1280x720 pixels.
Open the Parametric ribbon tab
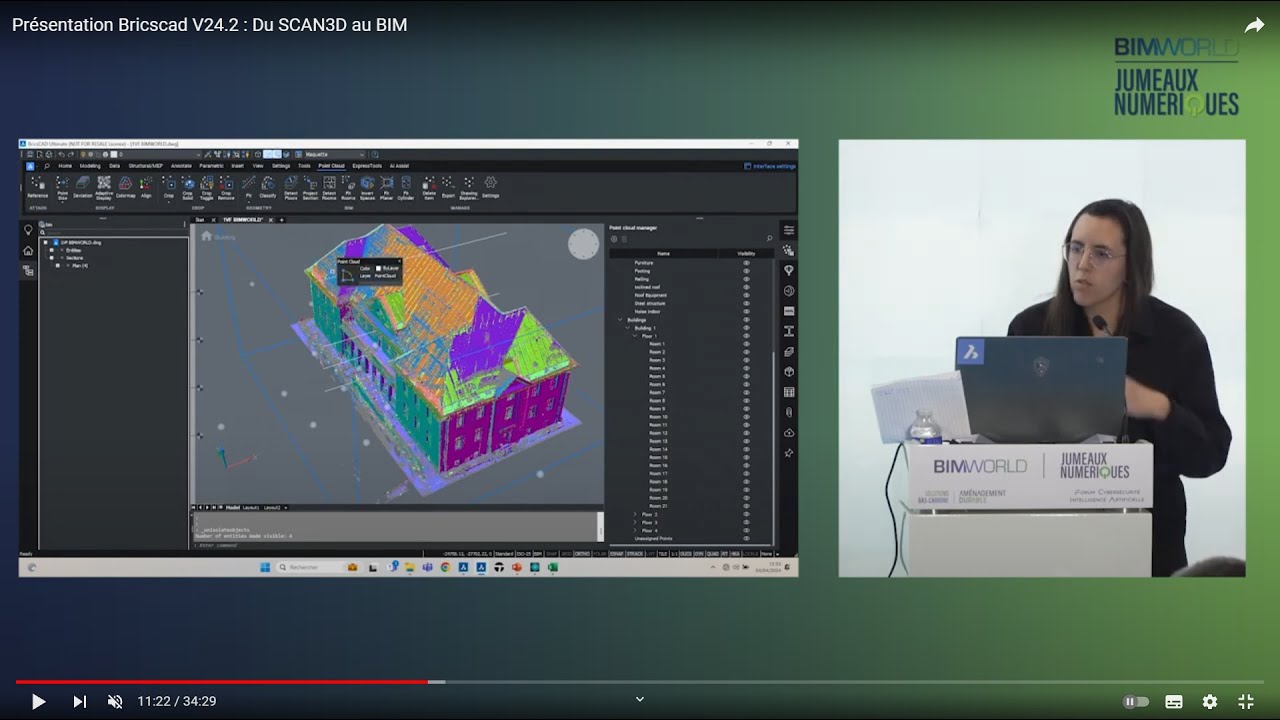(211, 166)
